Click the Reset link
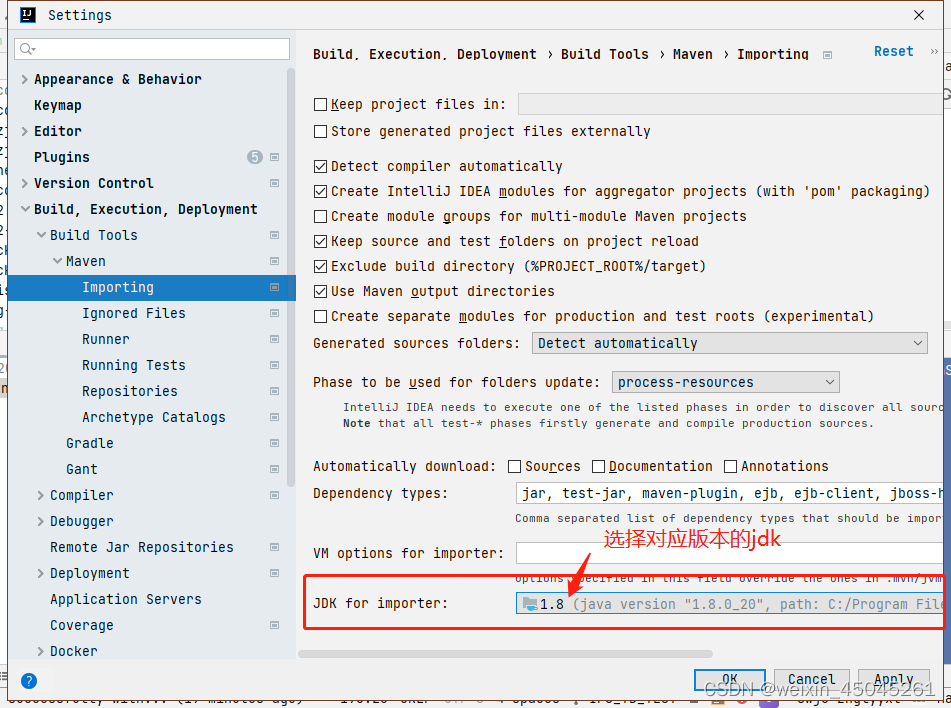The height and width of the screenshot is (708, 951). coord(893,50)
